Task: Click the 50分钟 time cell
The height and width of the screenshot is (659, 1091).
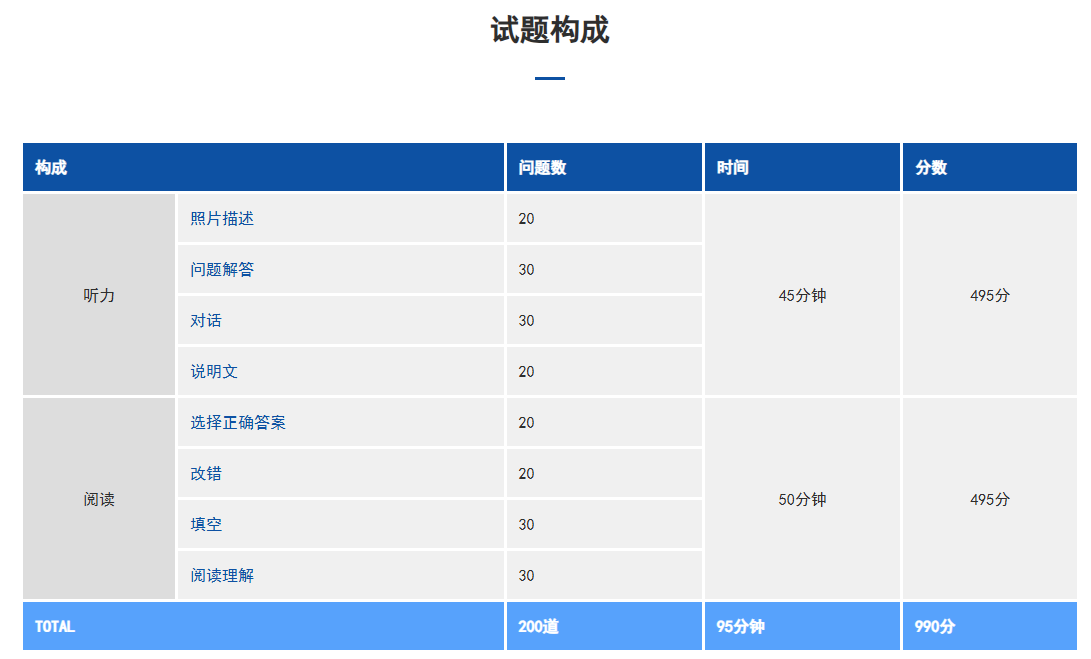Action: pyautogui.click(x=802, y=499)
